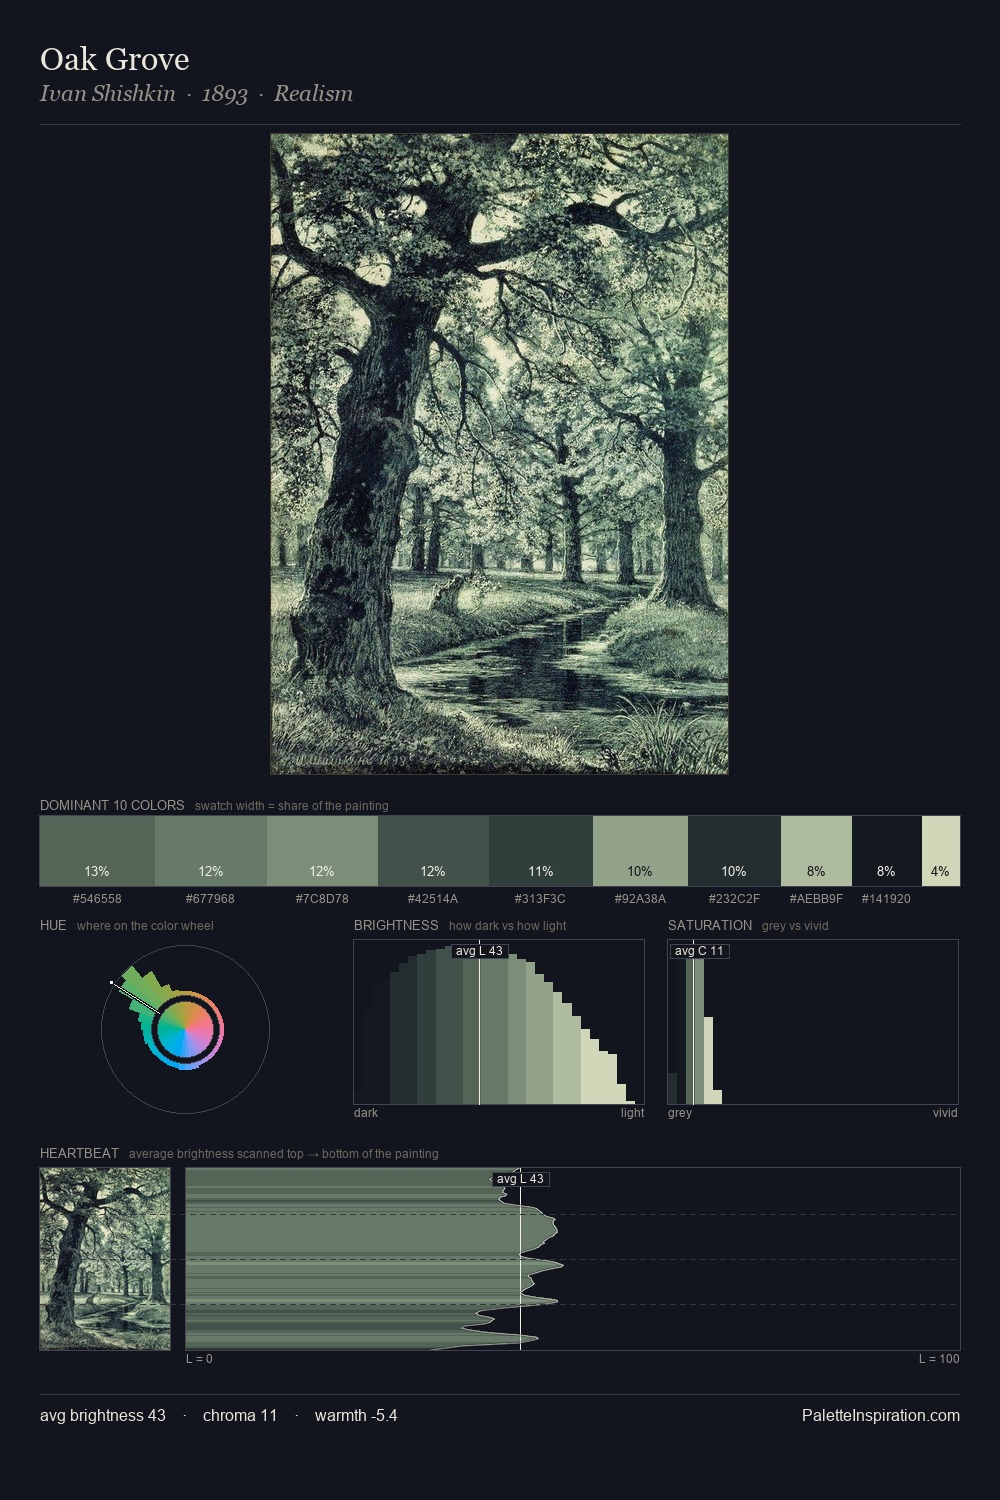Screen dimensions: 1000x1500
Task: Choose the #92A38A light green swatch
Action: click(x=640, y=851)
